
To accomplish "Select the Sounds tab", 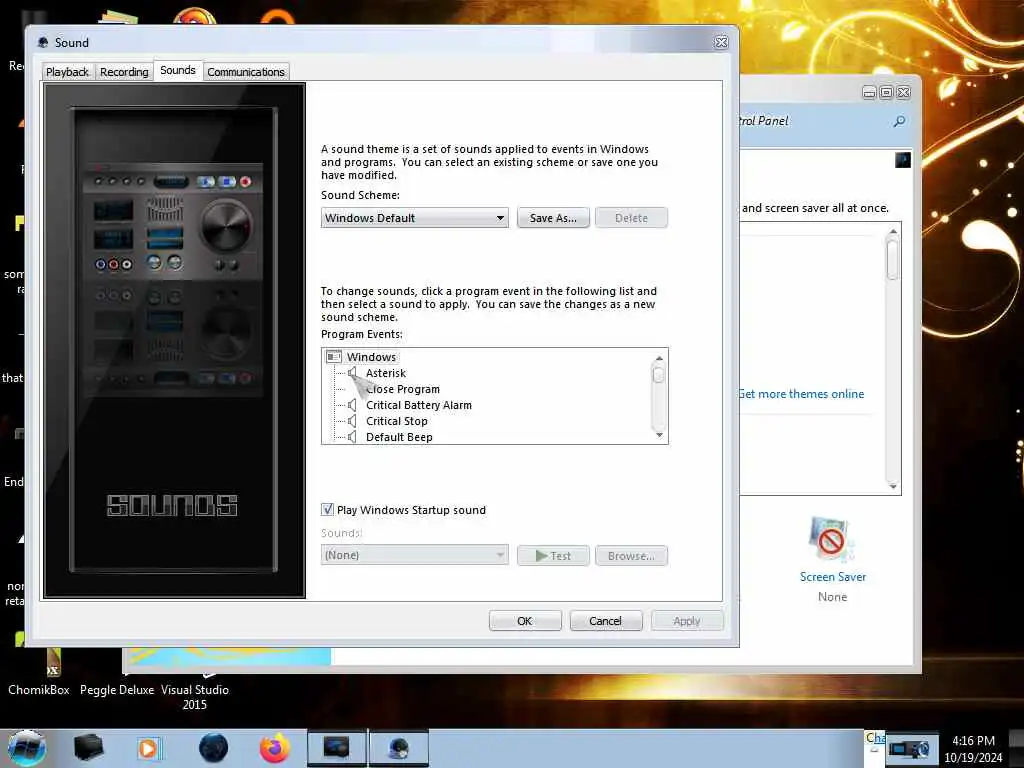I will (178, 70).
